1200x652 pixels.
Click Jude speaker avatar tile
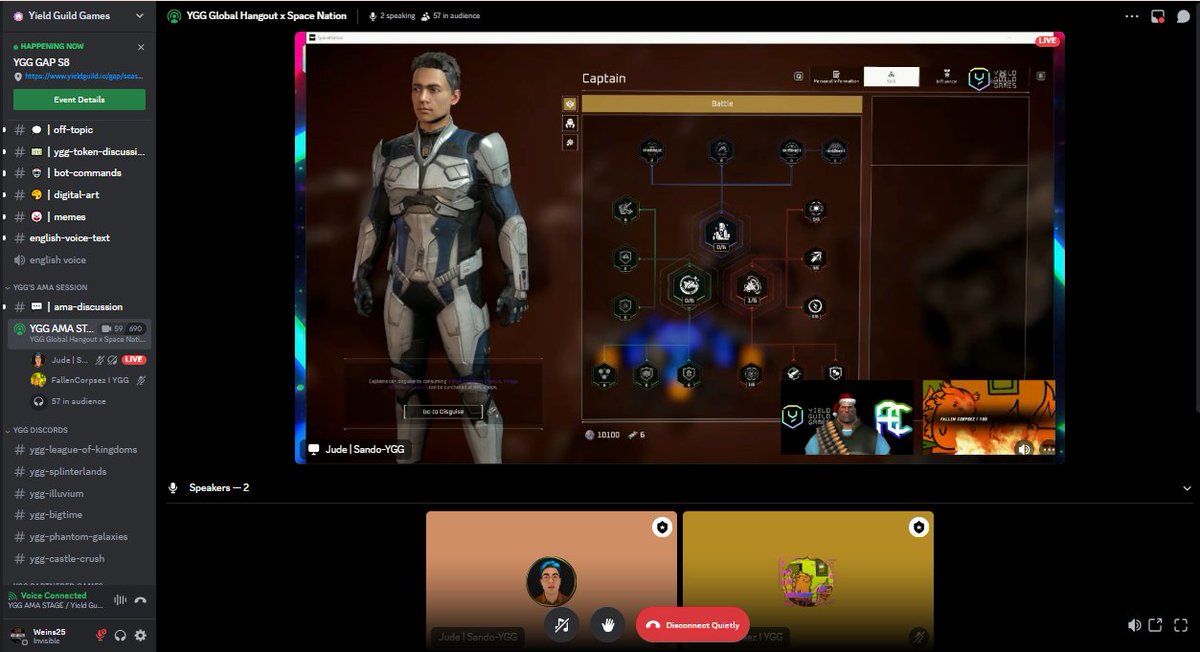[551, 582]
